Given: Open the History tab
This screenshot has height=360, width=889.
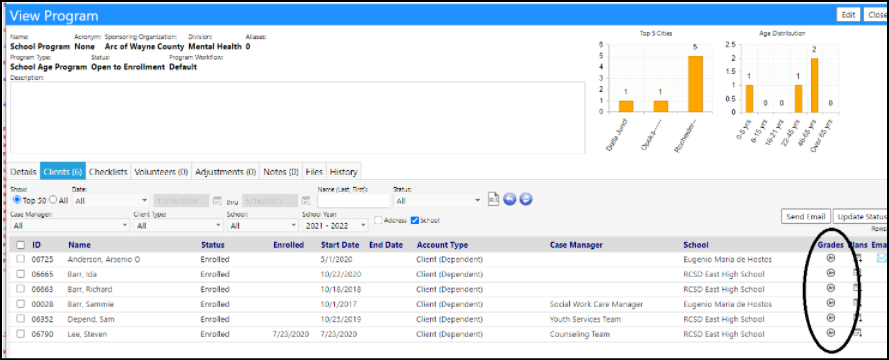Looking at the screenshot, I should coord(344,172).
